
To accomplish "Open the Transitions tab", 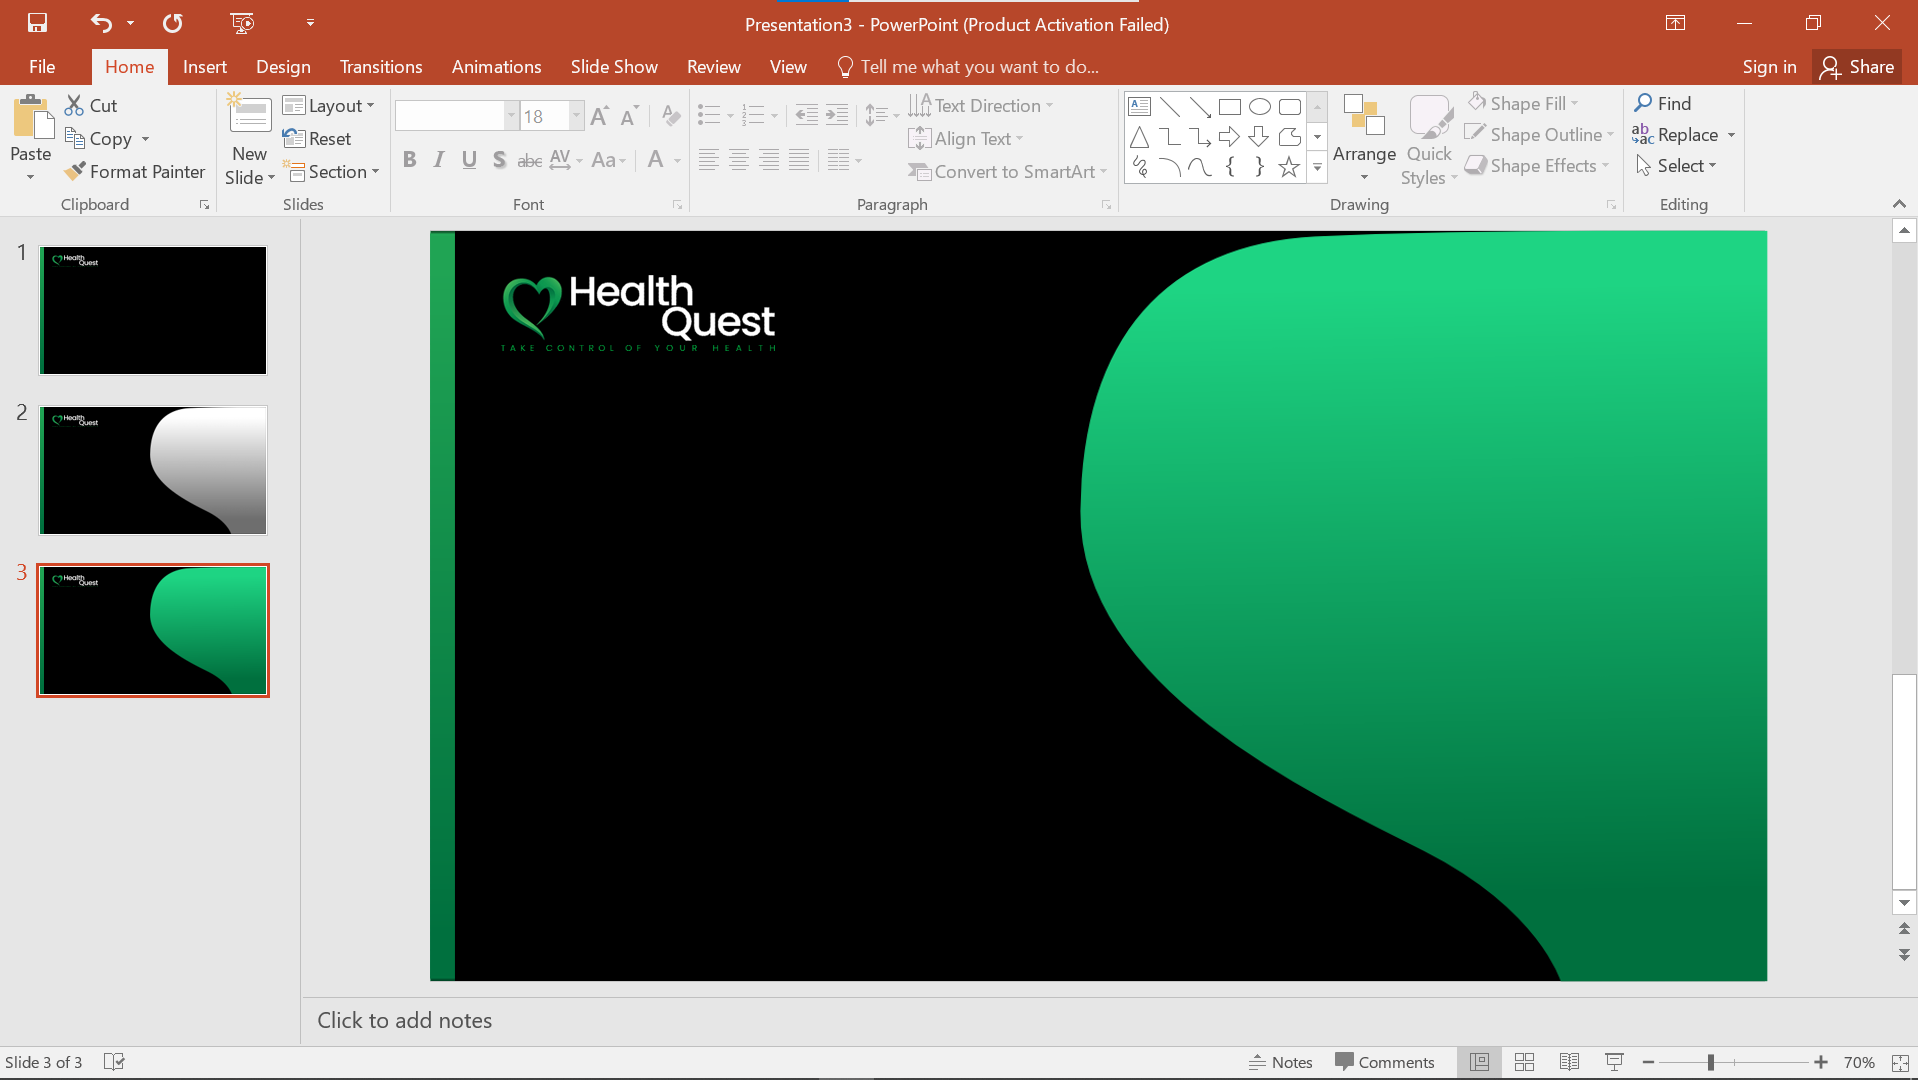I will [380, 67].
